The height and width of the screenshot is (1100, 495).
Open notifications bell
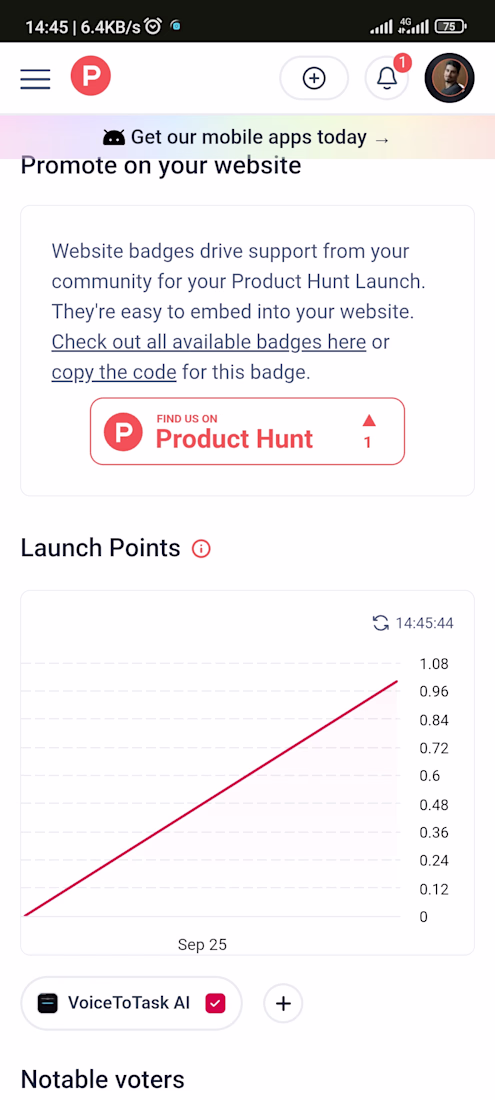click(386, 78)
